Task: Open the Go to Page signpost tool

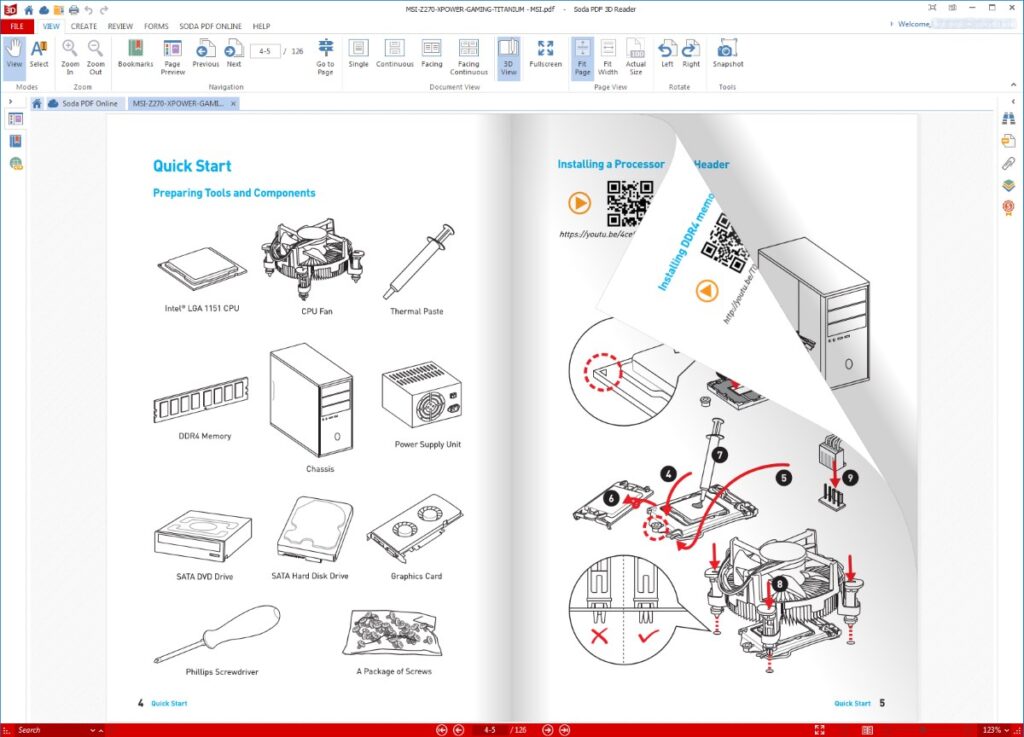Action: tap(325, 57)
